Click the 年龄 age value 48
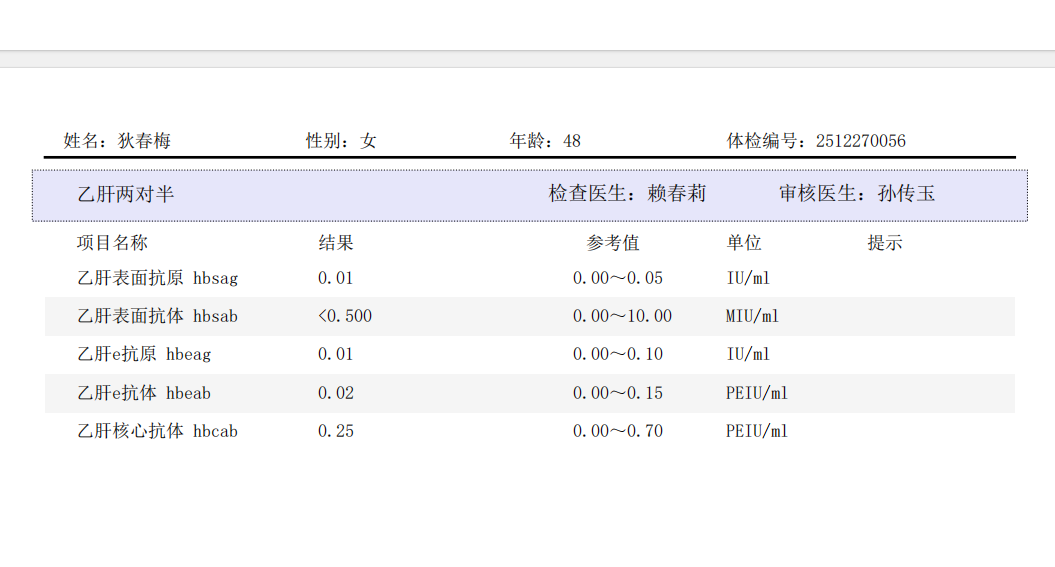Viewport: 1055px width, 567px height. click(571, 141)
